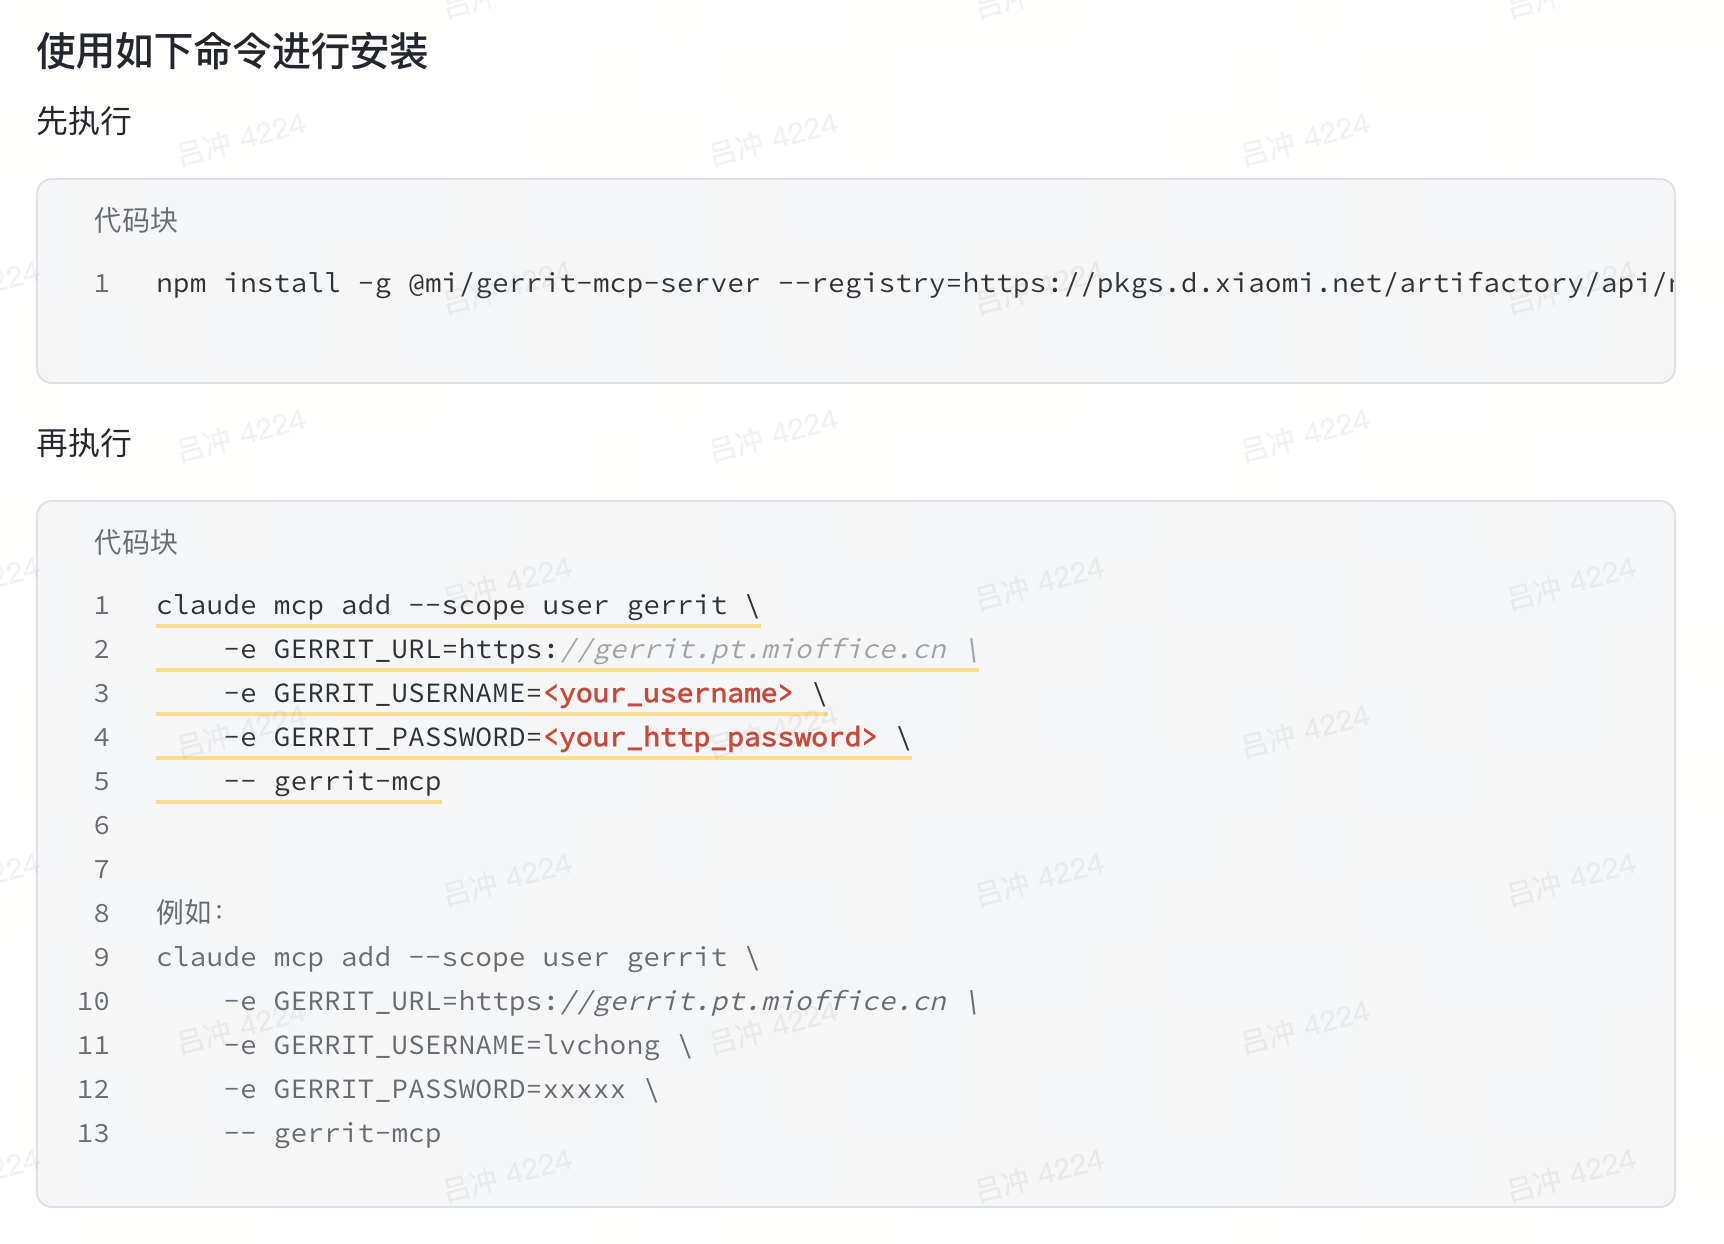Click the 再执行 paragraph text
The width and height of the screenshot is (1724, 1244).
point(84,443)
